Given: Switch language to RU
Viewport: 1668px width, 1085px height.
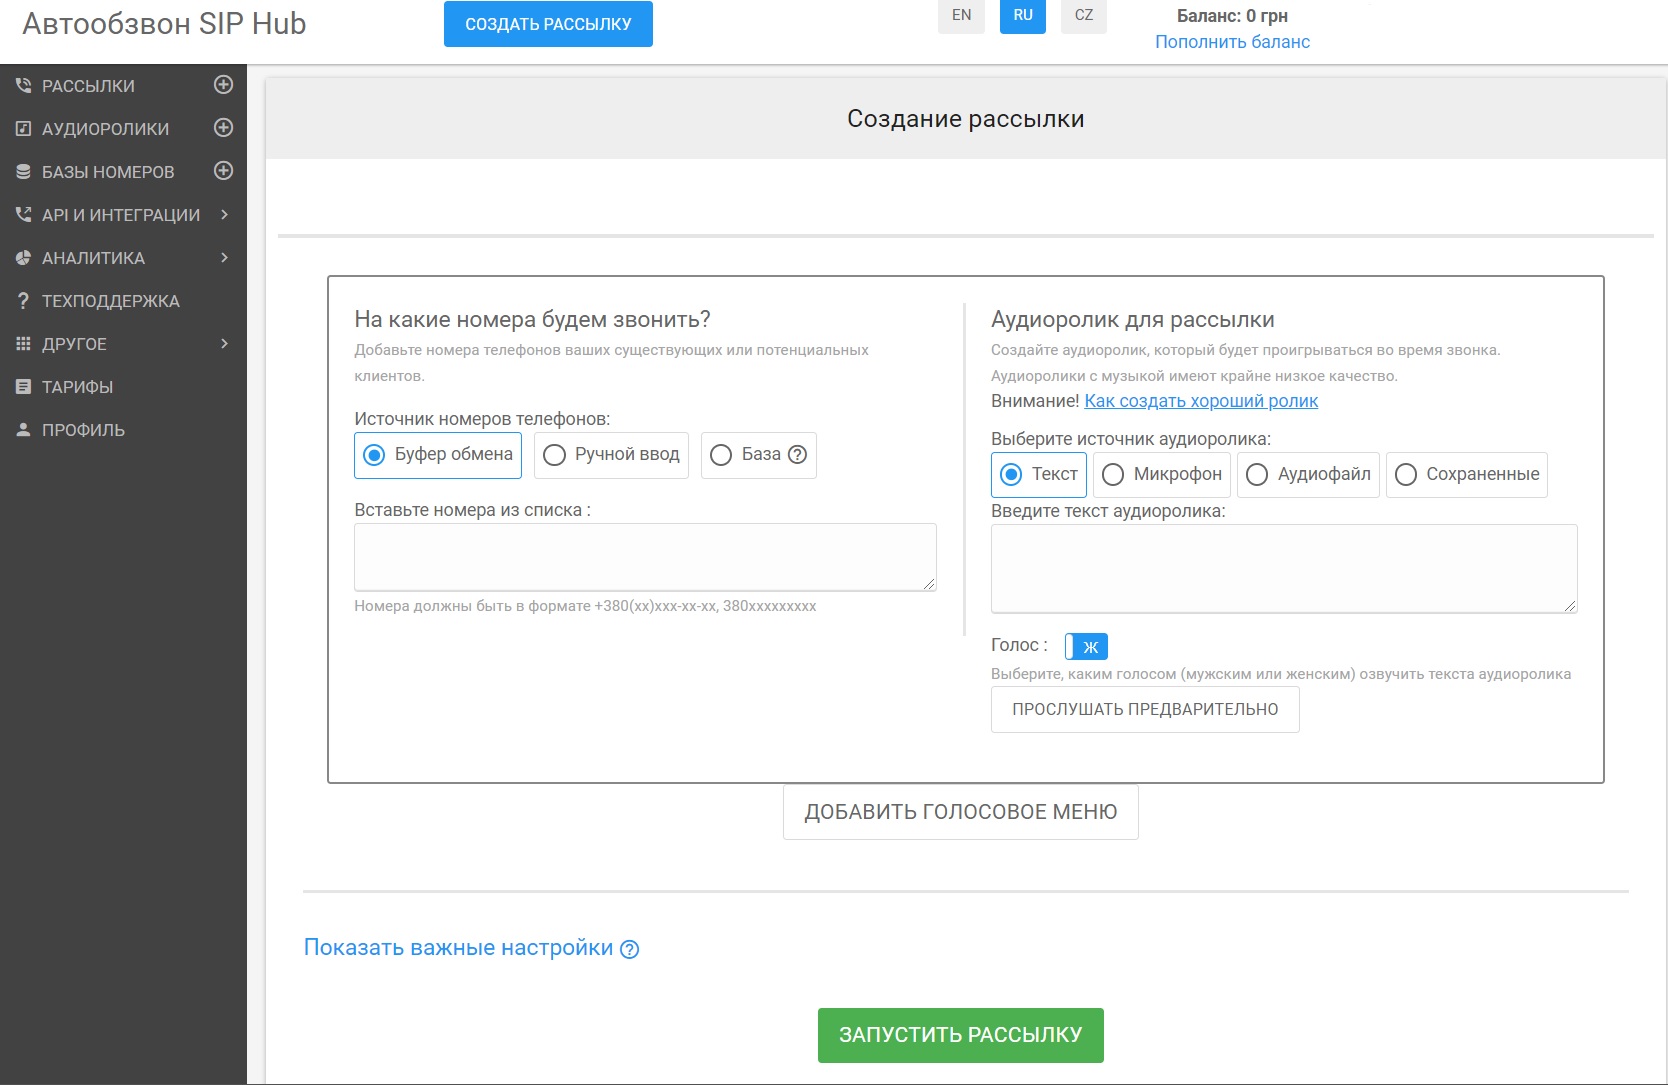Looking at the screenshot, I should click(1023, 16).
